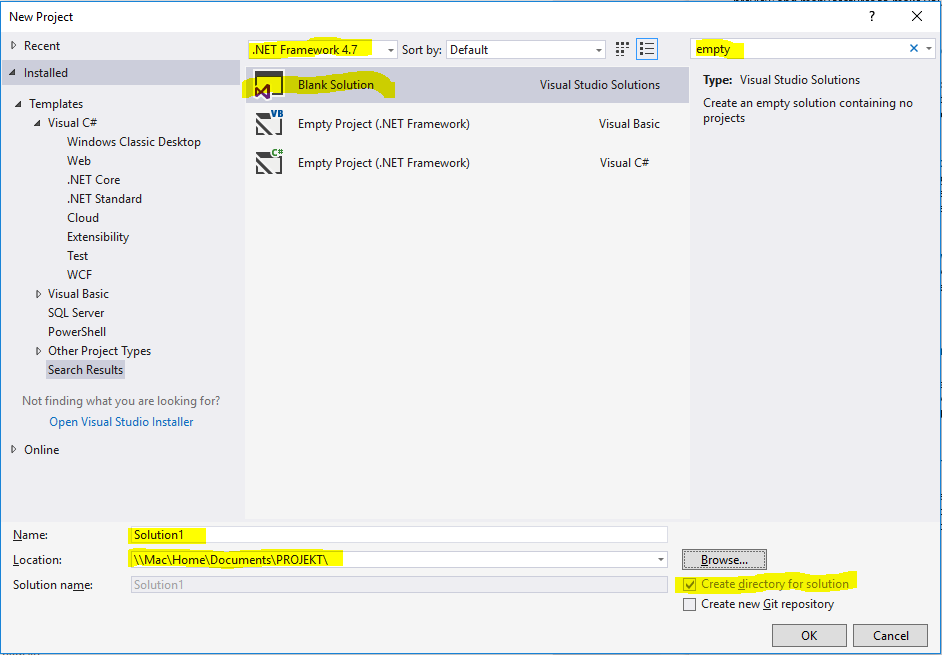Viewport: 942px width, 655px height.
Task: Open the Location path dropdown arrow
Action: [x=660, y=560]
